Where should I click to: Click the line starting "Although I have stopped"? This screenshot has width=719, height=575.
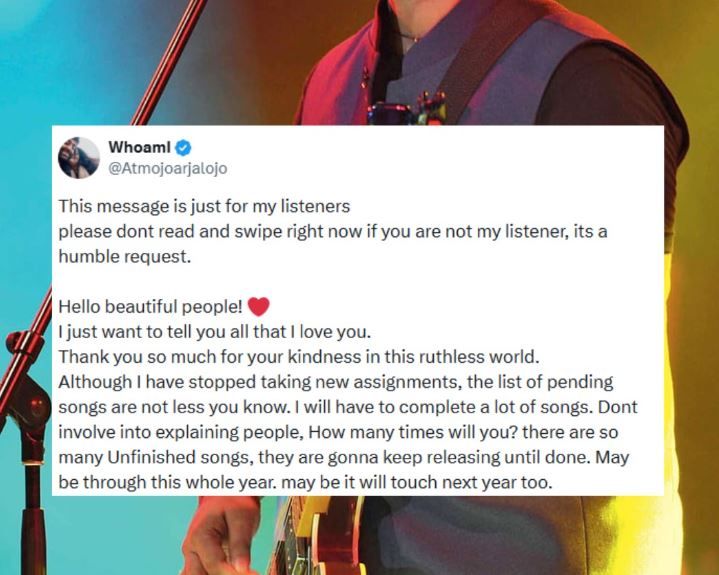335,382
